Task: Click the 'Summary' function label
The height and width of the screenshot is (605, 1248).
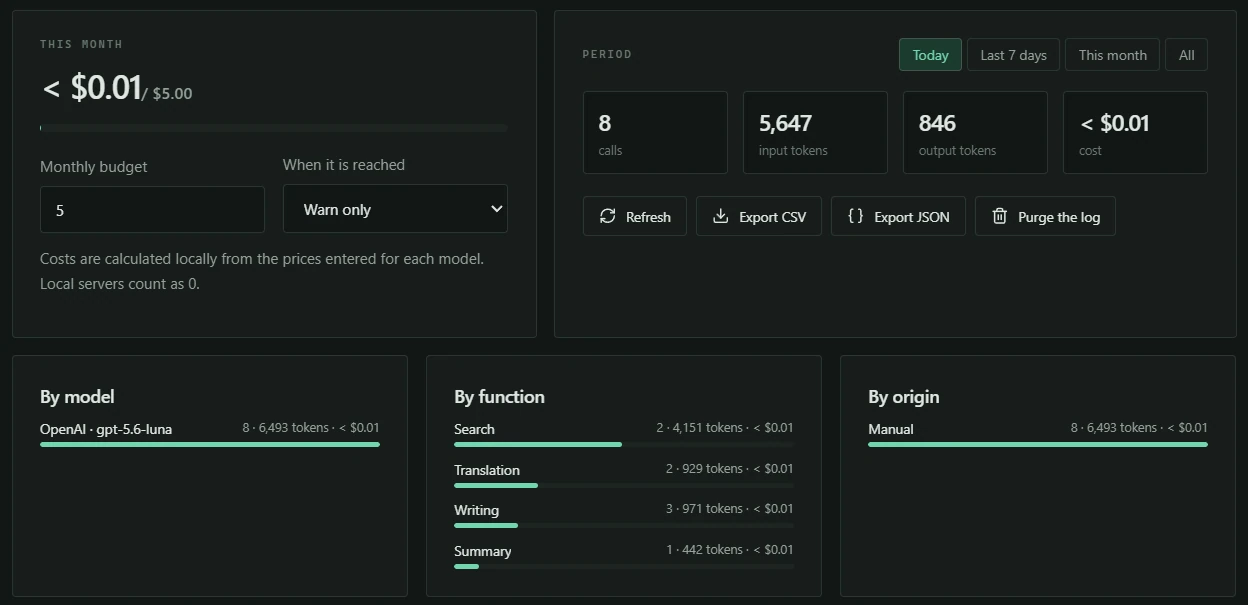Action: pyautogui.click(x=482, y=551)
